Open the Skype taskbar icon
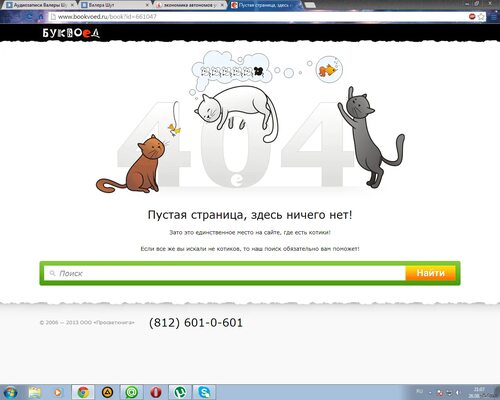 click(204, 392)
